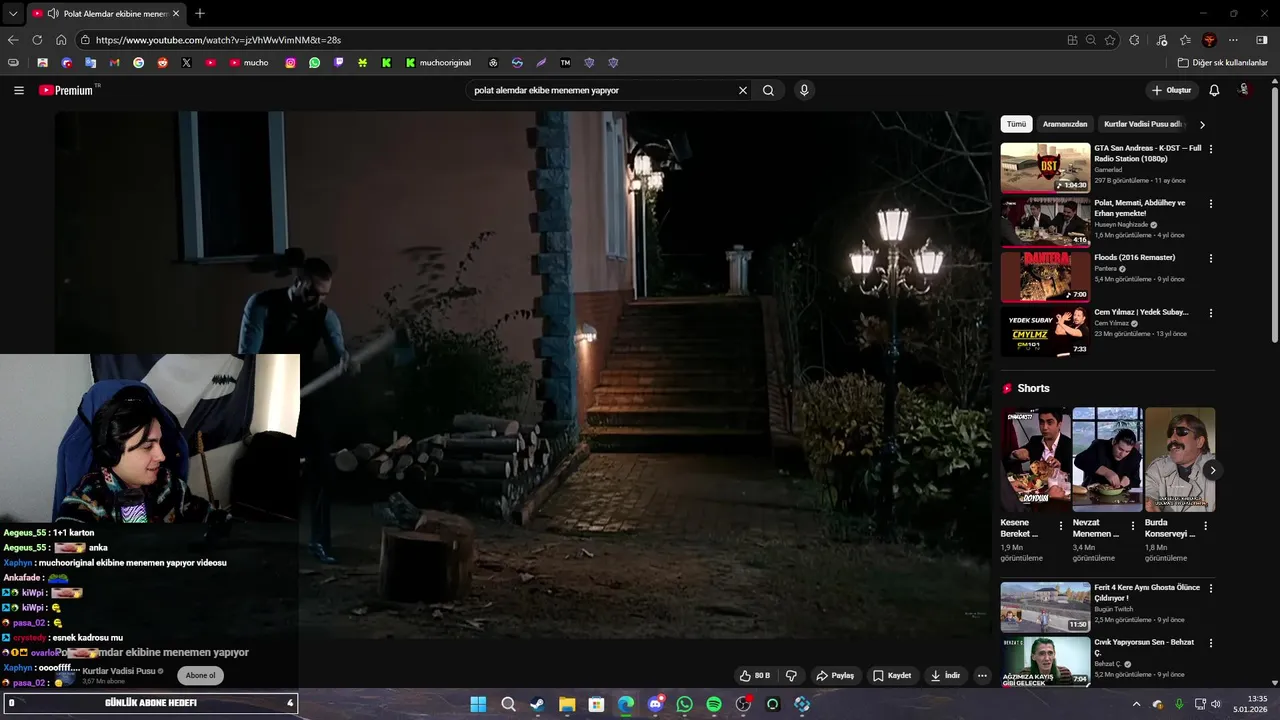Like the video with the thumbs-up button
This screenshot has width=1280, height=720.
point(755,676)
